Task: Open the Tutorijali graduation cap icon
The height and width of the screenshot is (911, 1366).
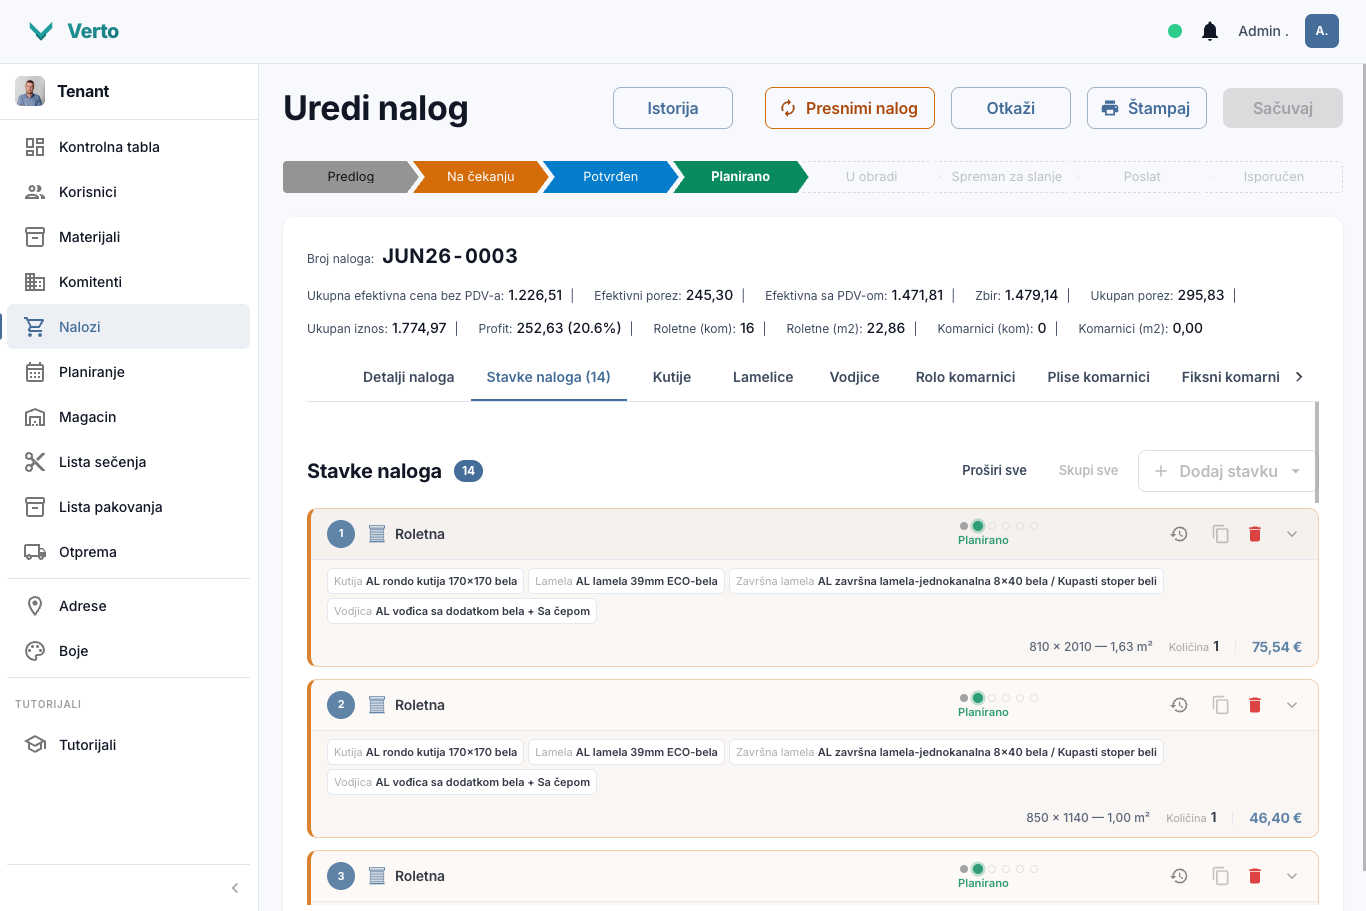Action: pyautogui.click(x=35, y=745)
